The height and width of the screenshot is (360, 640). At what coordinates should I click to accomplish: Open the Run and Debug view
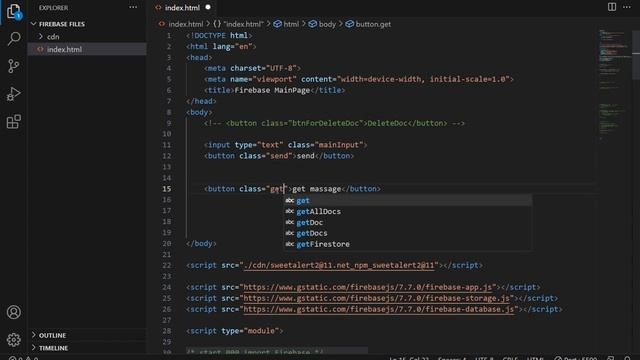click(13, 94)
